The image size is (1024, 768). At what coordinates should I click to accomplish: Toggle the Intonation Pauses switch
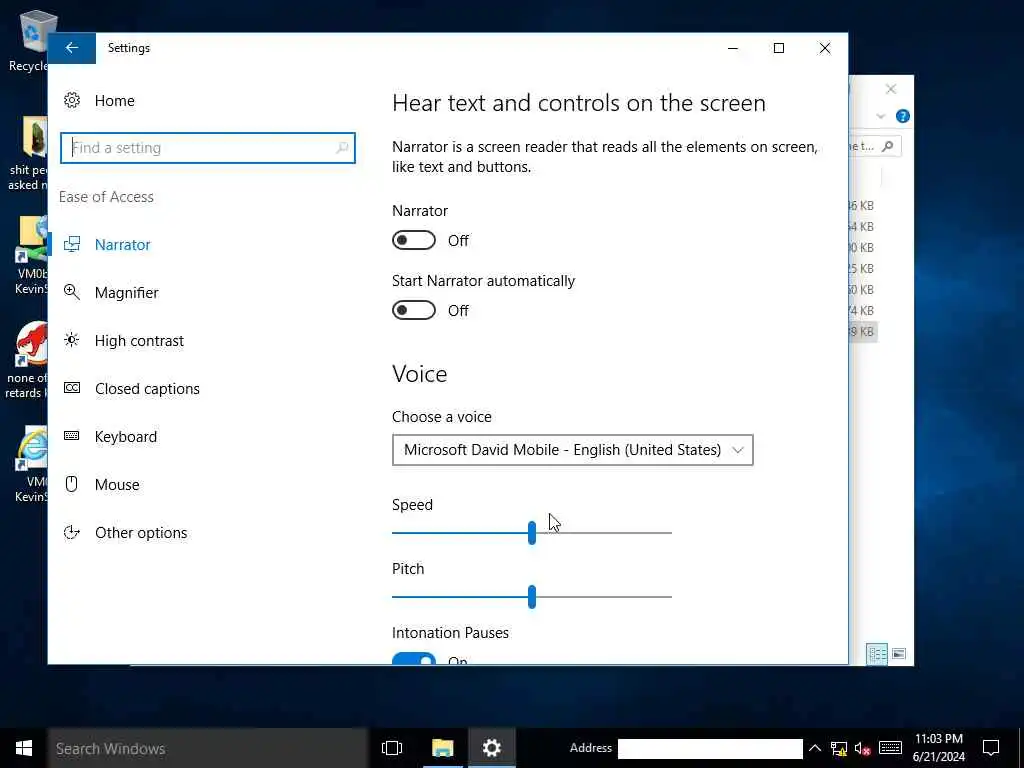pos(414,658)
